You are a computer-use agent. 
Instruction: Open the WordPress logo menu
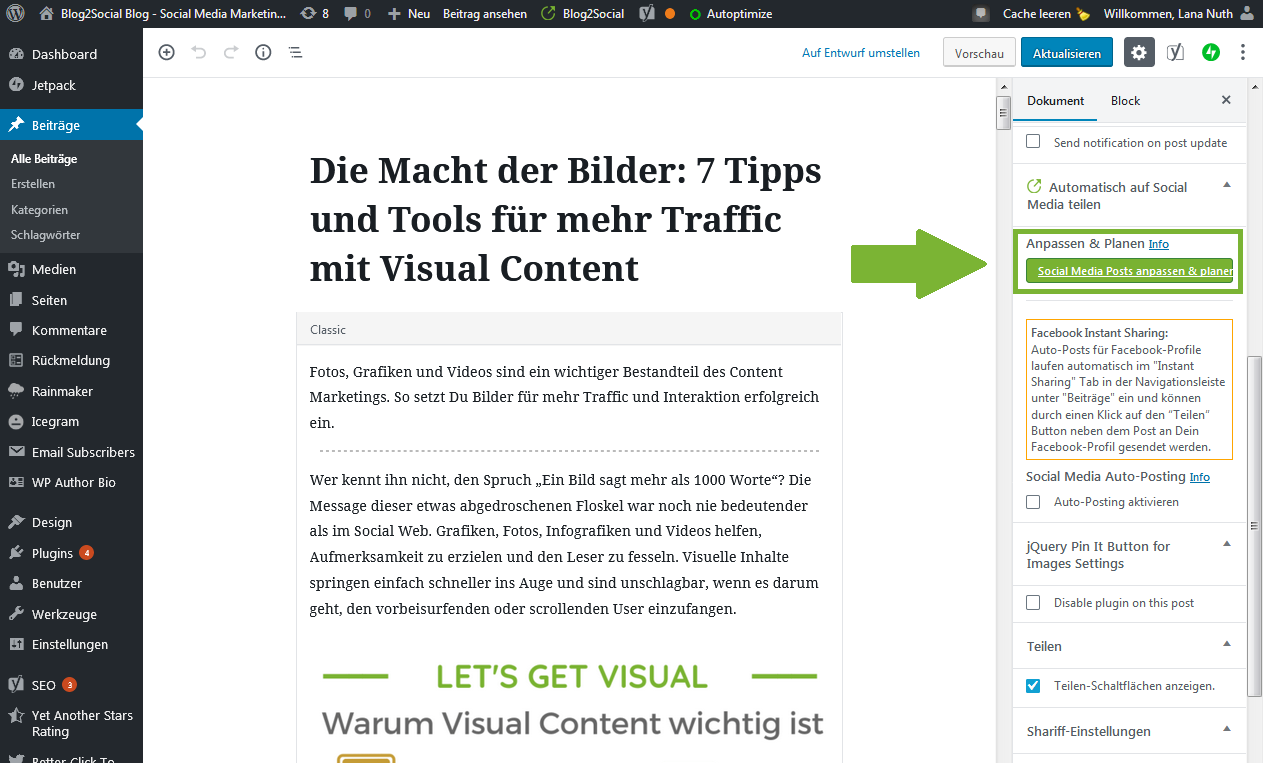click(x=15, y=14)
